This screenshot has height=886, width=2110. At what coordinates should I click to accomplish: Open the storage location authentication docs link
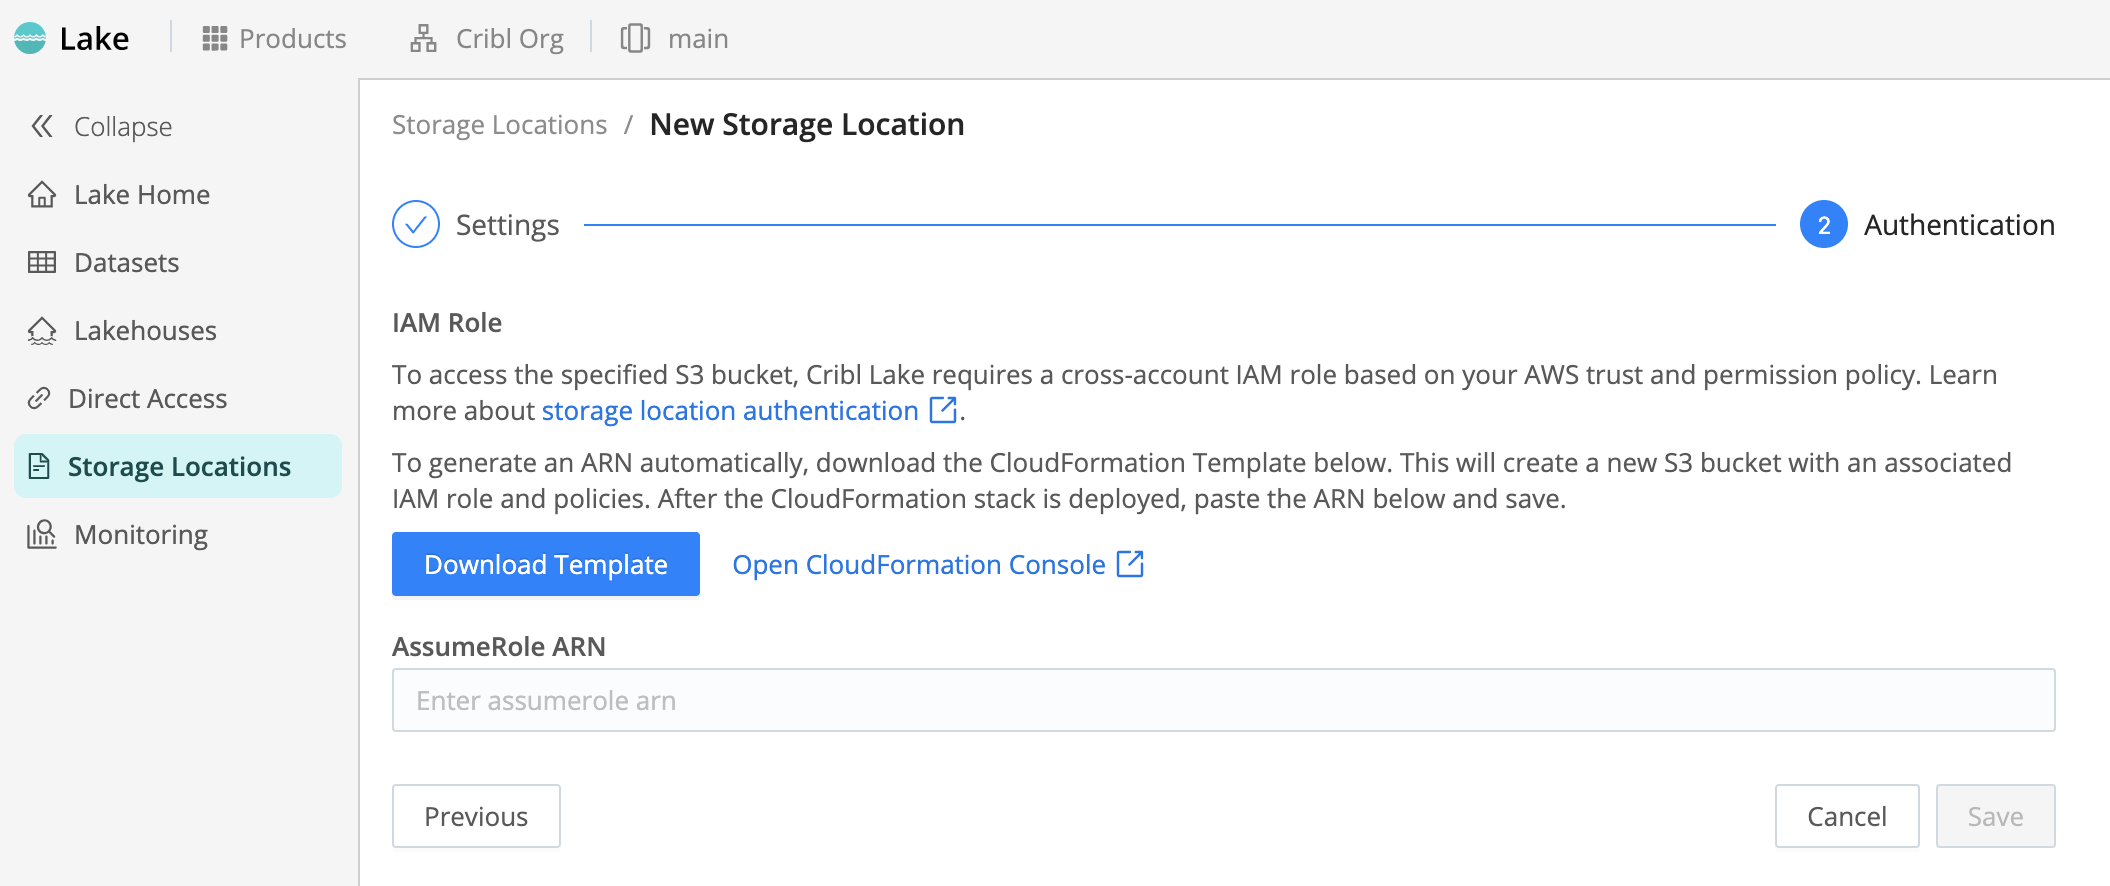tap(730, 410)
